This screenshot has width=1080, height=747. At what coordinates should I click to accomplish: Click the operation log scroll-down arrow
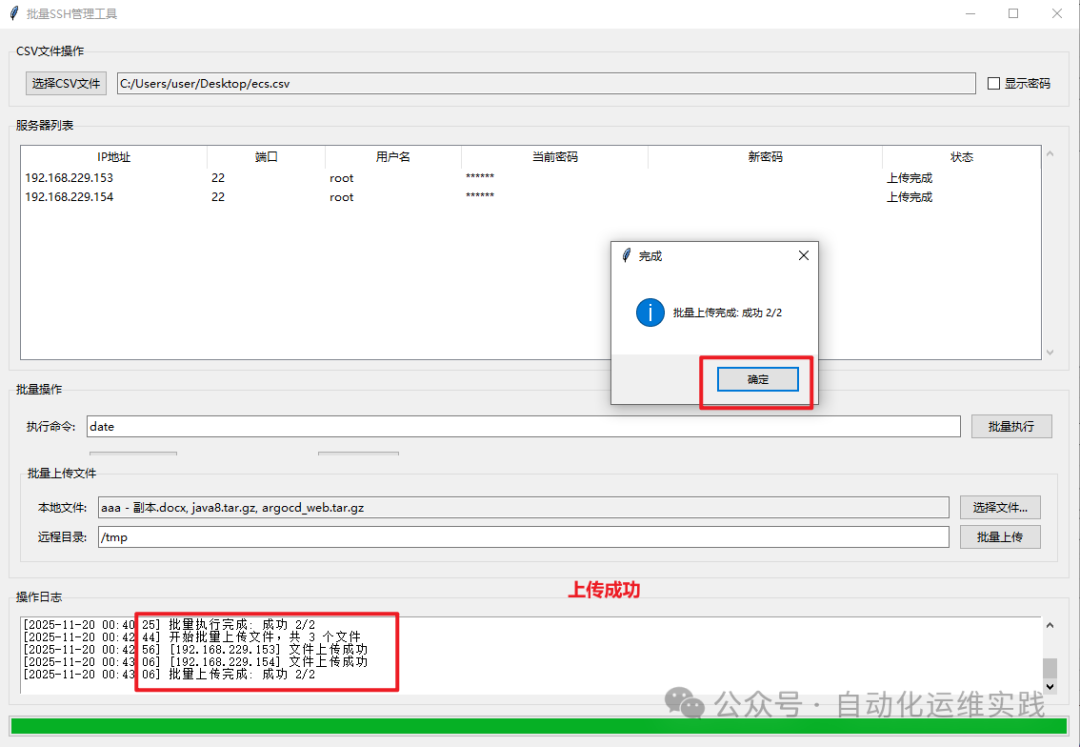coord(1050,686)
